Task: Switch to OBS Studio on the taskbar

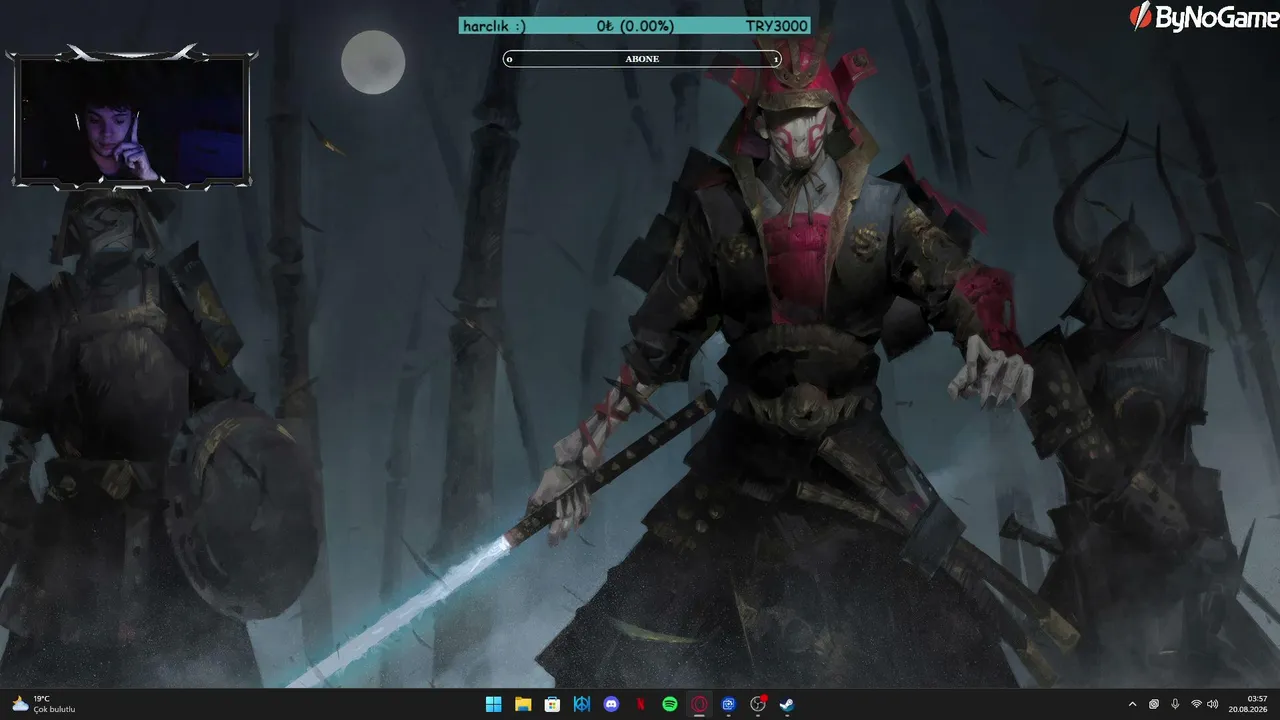Action: click(758, 704)
